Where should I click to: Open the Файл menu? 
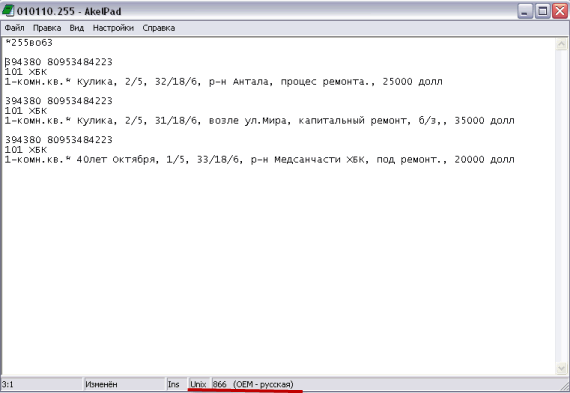click(x=14, y=28)
